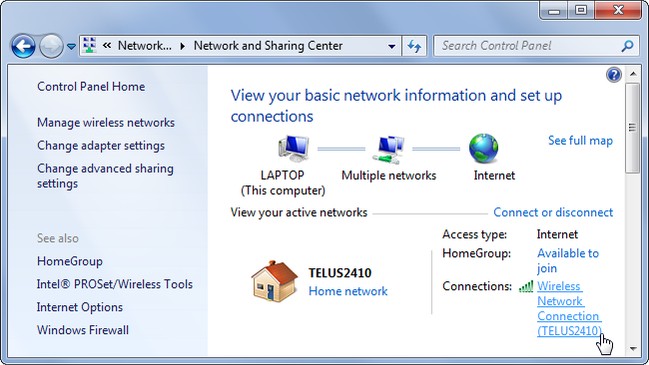Open Manage wireless networks

106,122
